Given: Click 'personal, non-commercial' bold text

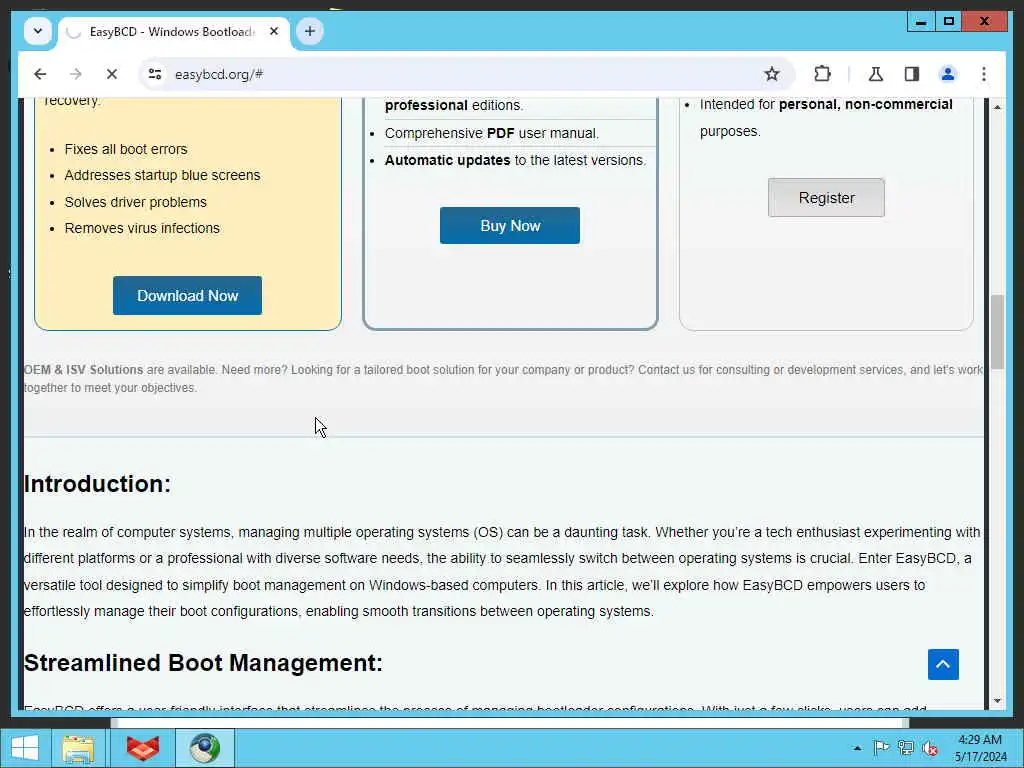Looking at the screenshot, I should point(866,104).
